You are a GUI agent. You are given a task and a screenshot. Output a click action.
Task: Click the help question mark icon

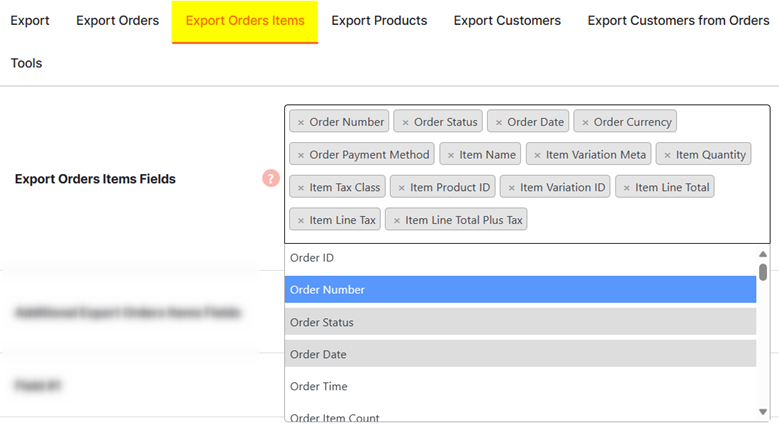coord(270,178)
